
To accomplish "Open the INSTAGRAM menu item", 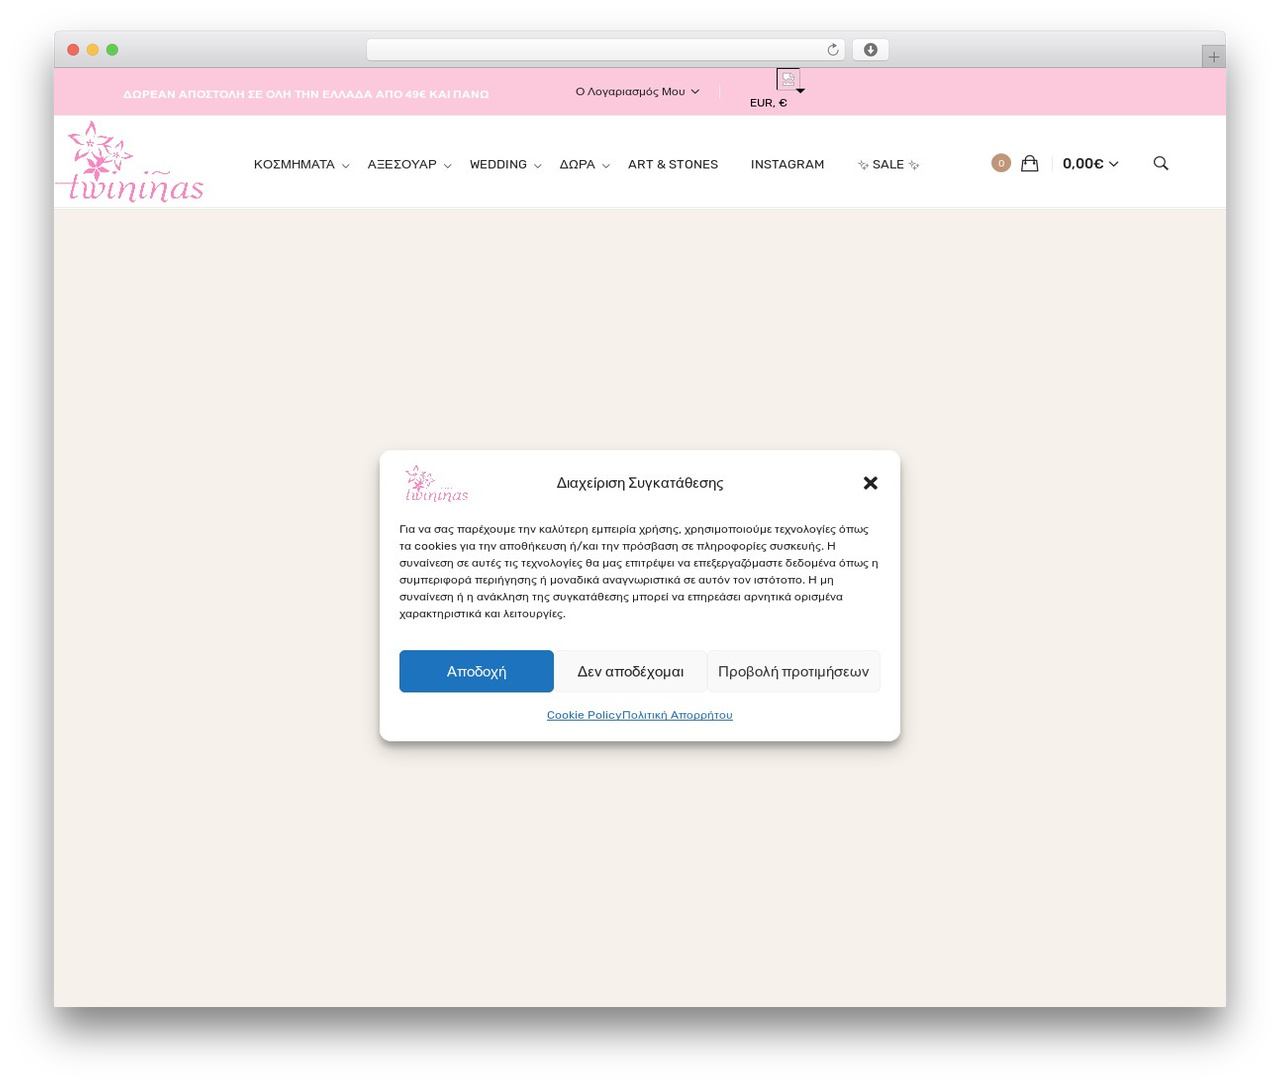I will click(787, 164).
